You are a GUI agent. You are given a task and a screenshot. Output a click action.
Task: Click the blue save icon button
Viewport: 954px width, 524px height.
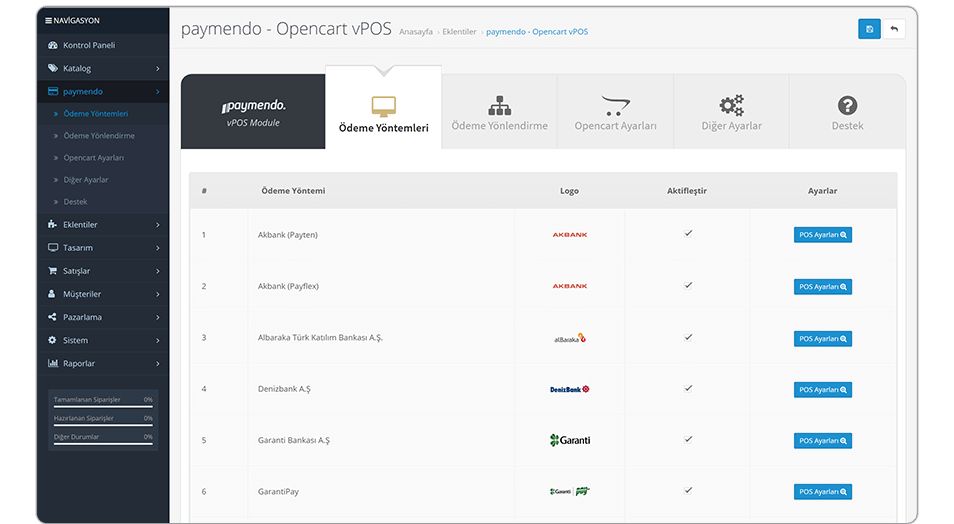pos(869,29)
